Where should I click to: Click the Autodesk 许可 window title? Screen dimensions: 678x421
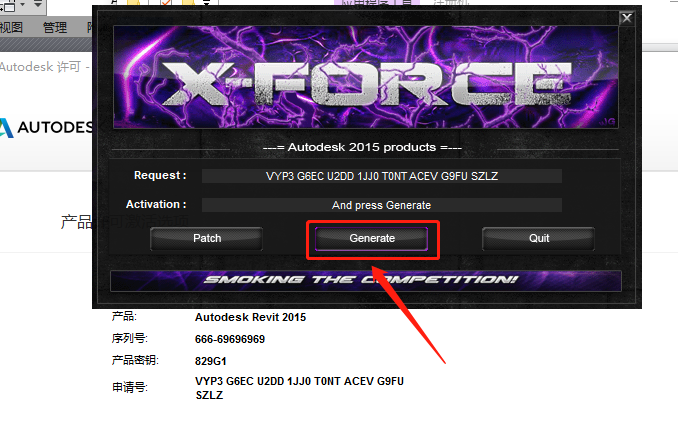(45, 67)
